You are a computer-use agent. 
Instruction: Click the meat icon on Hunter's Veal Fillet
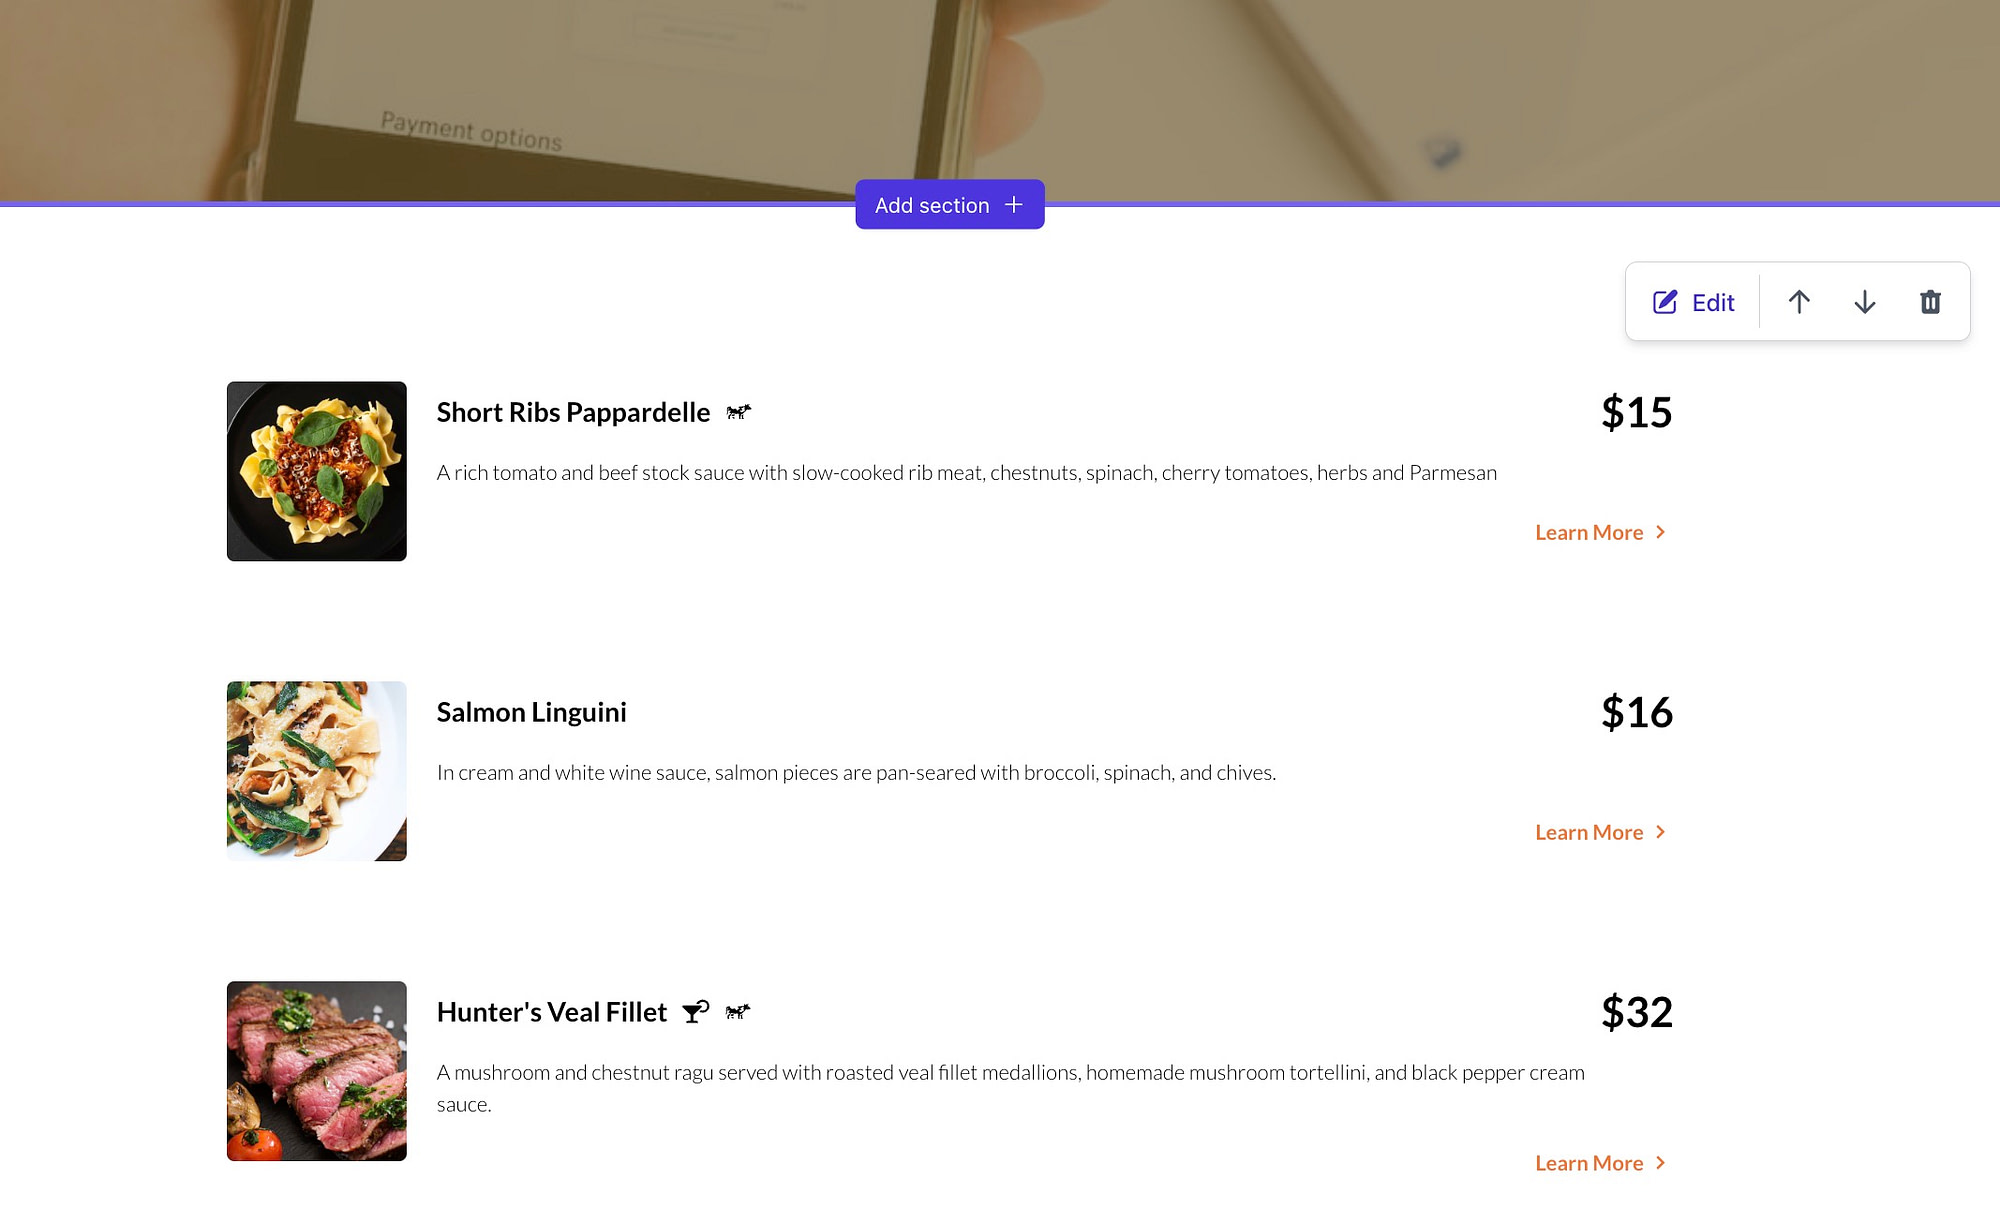pyautogui.click(x=739, y=1011)
